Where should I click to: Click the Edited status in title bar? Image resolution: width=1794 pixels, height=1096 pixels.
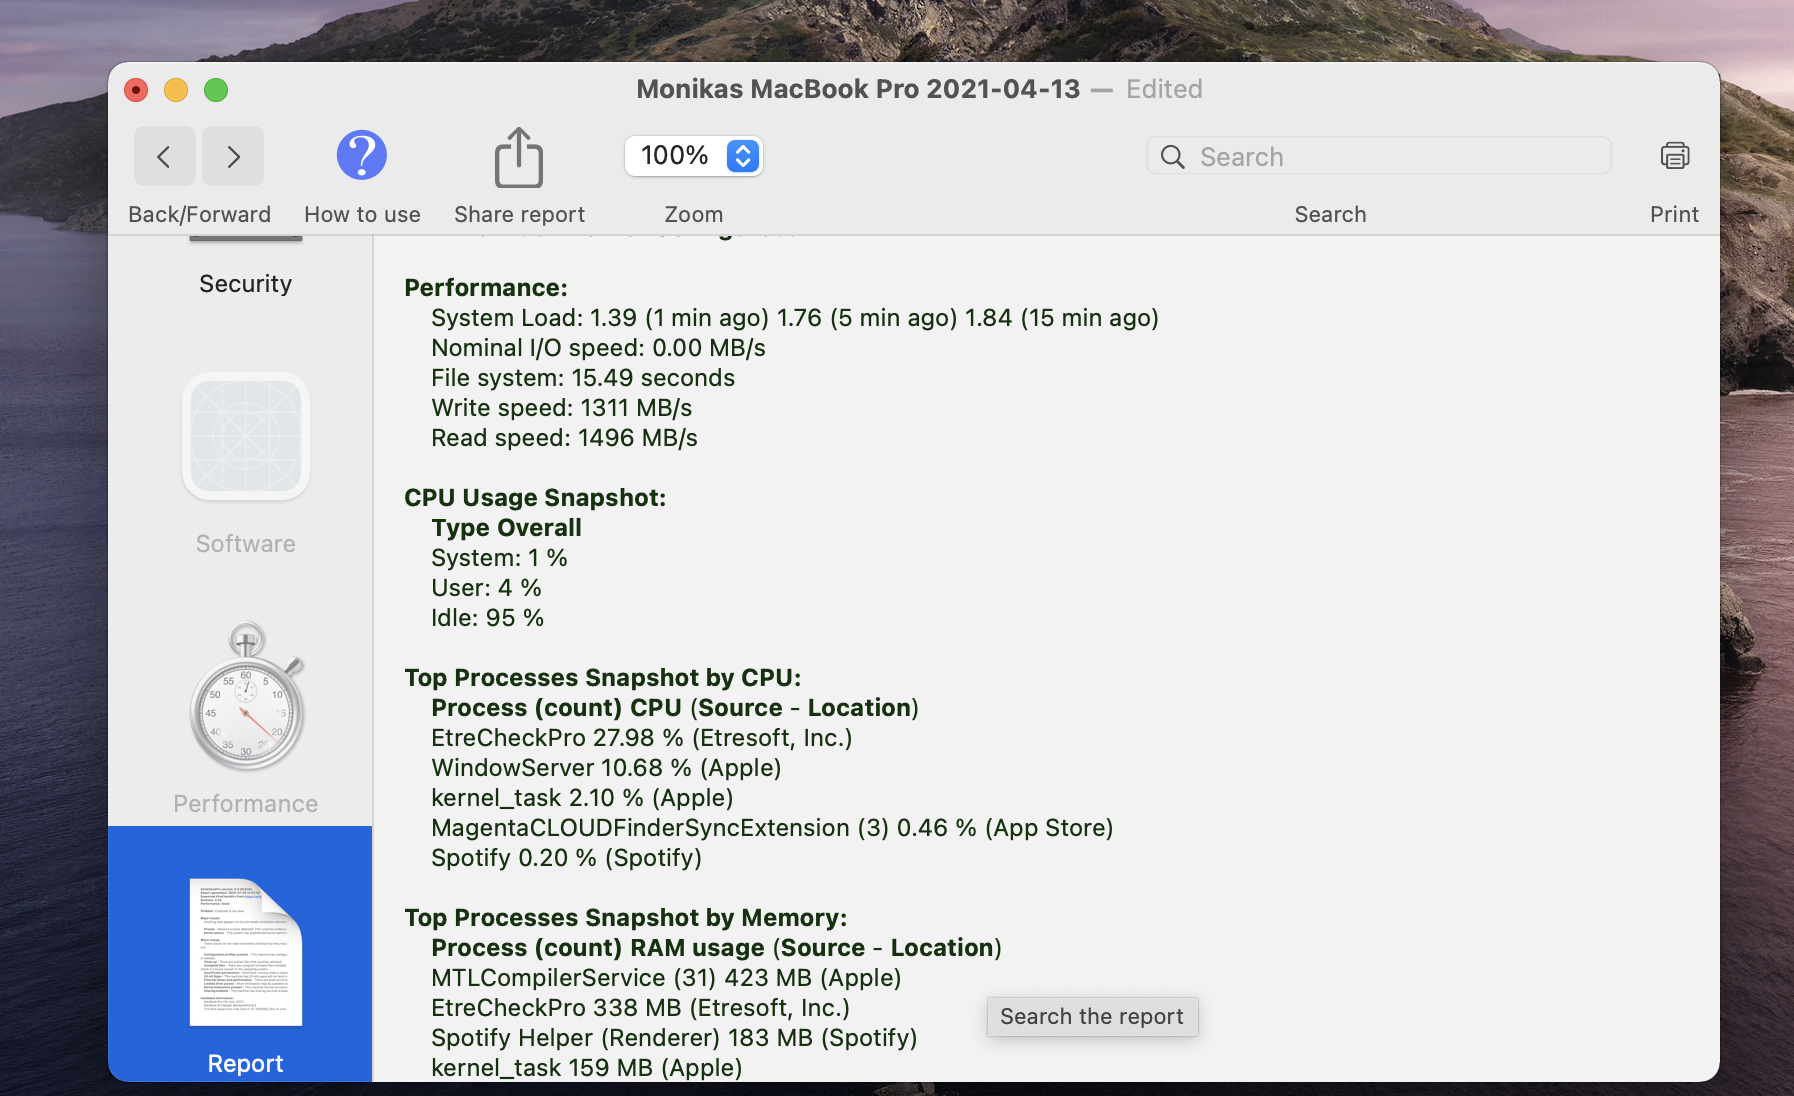click(1164, 89)
